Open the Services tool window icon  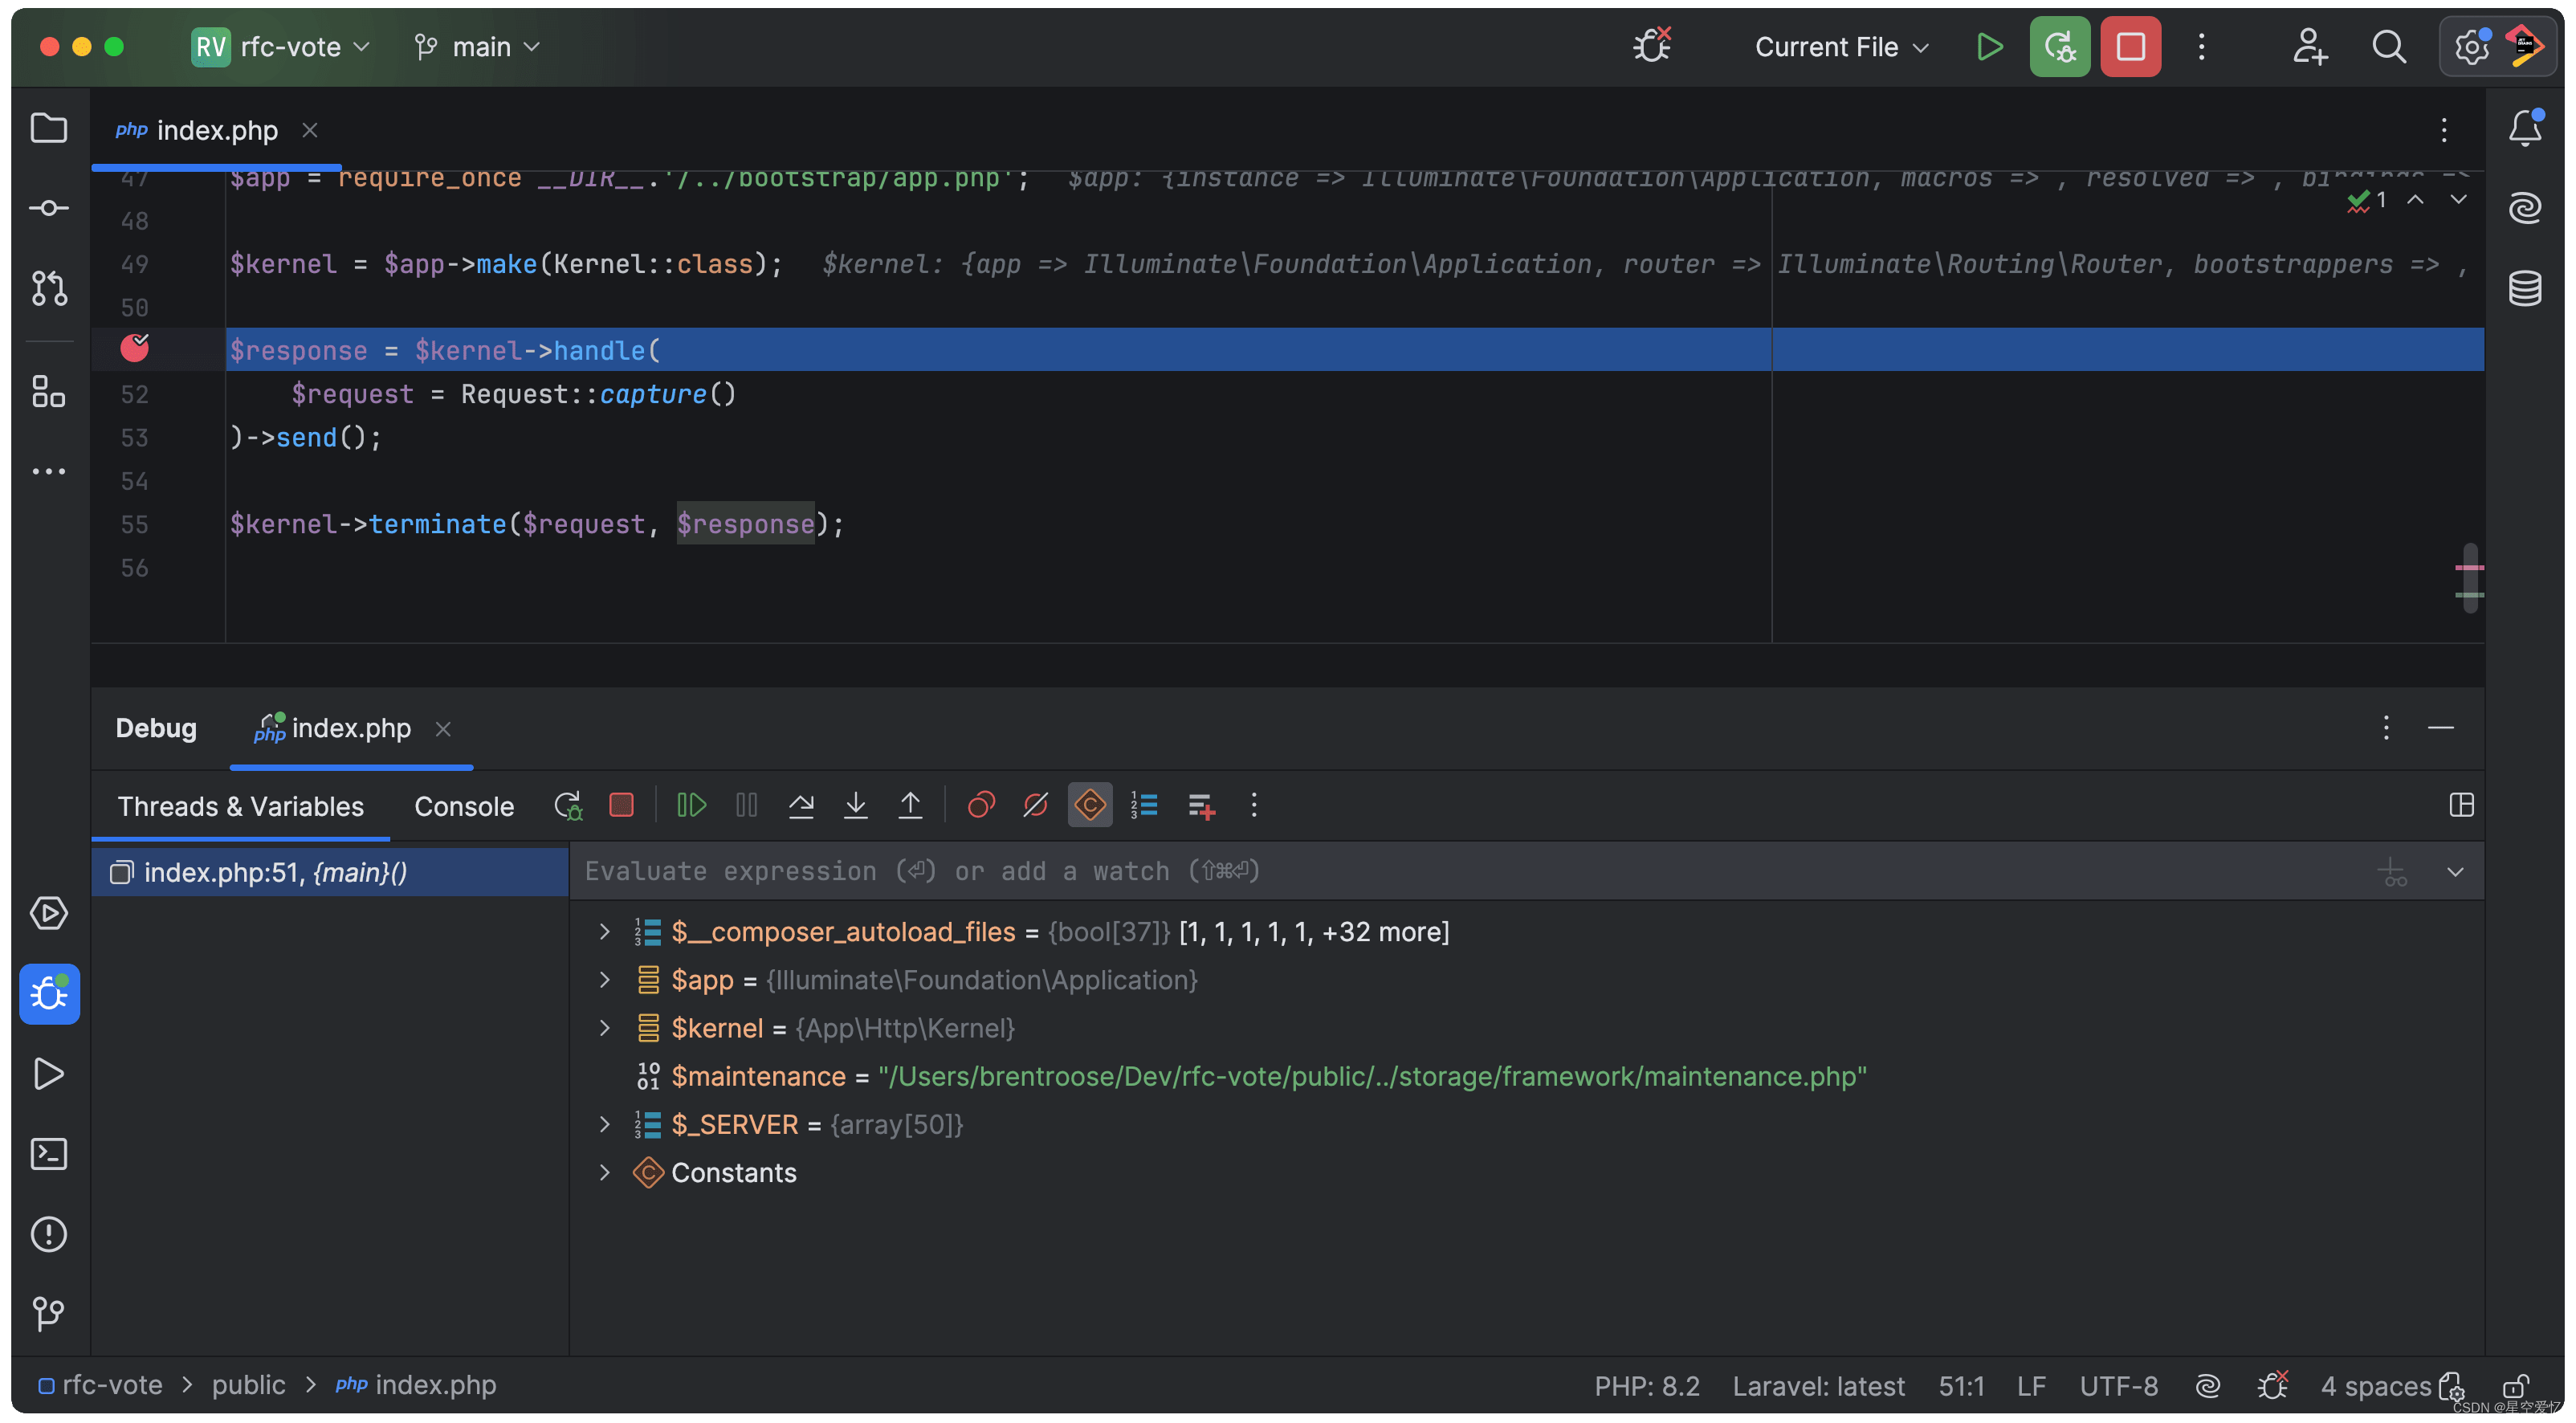48,913
